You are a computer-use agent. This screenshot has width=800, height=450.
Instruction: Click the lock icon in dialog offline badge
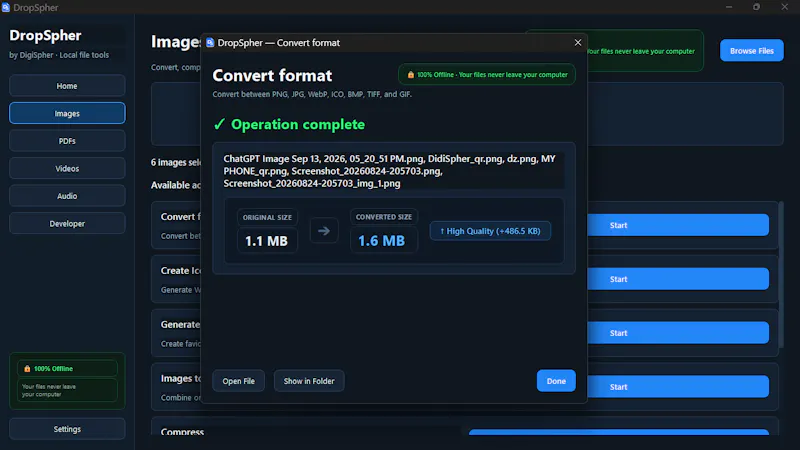411,74
